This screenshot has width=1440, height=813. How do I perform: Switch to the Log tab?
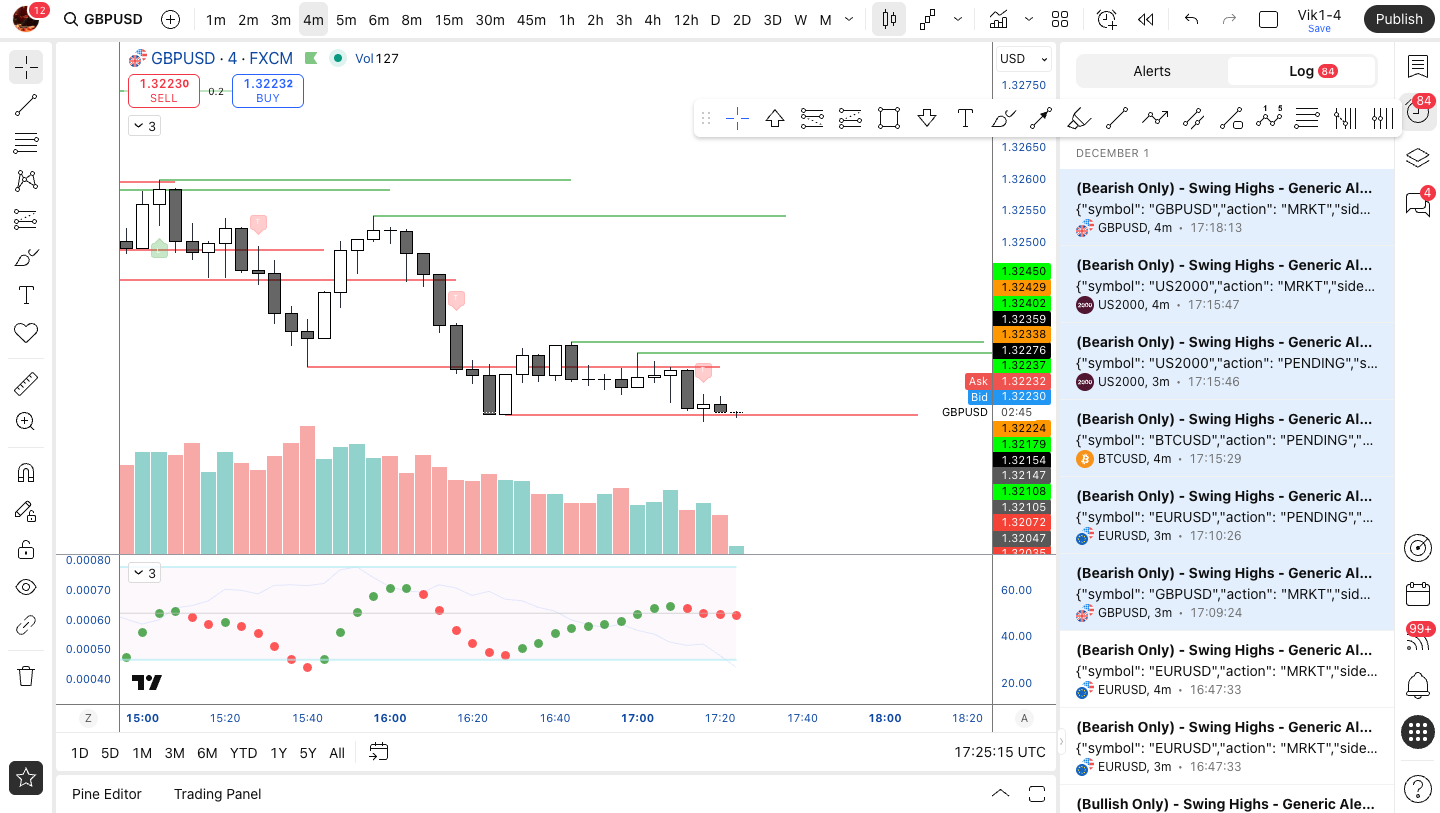[x=1301, y=71]
